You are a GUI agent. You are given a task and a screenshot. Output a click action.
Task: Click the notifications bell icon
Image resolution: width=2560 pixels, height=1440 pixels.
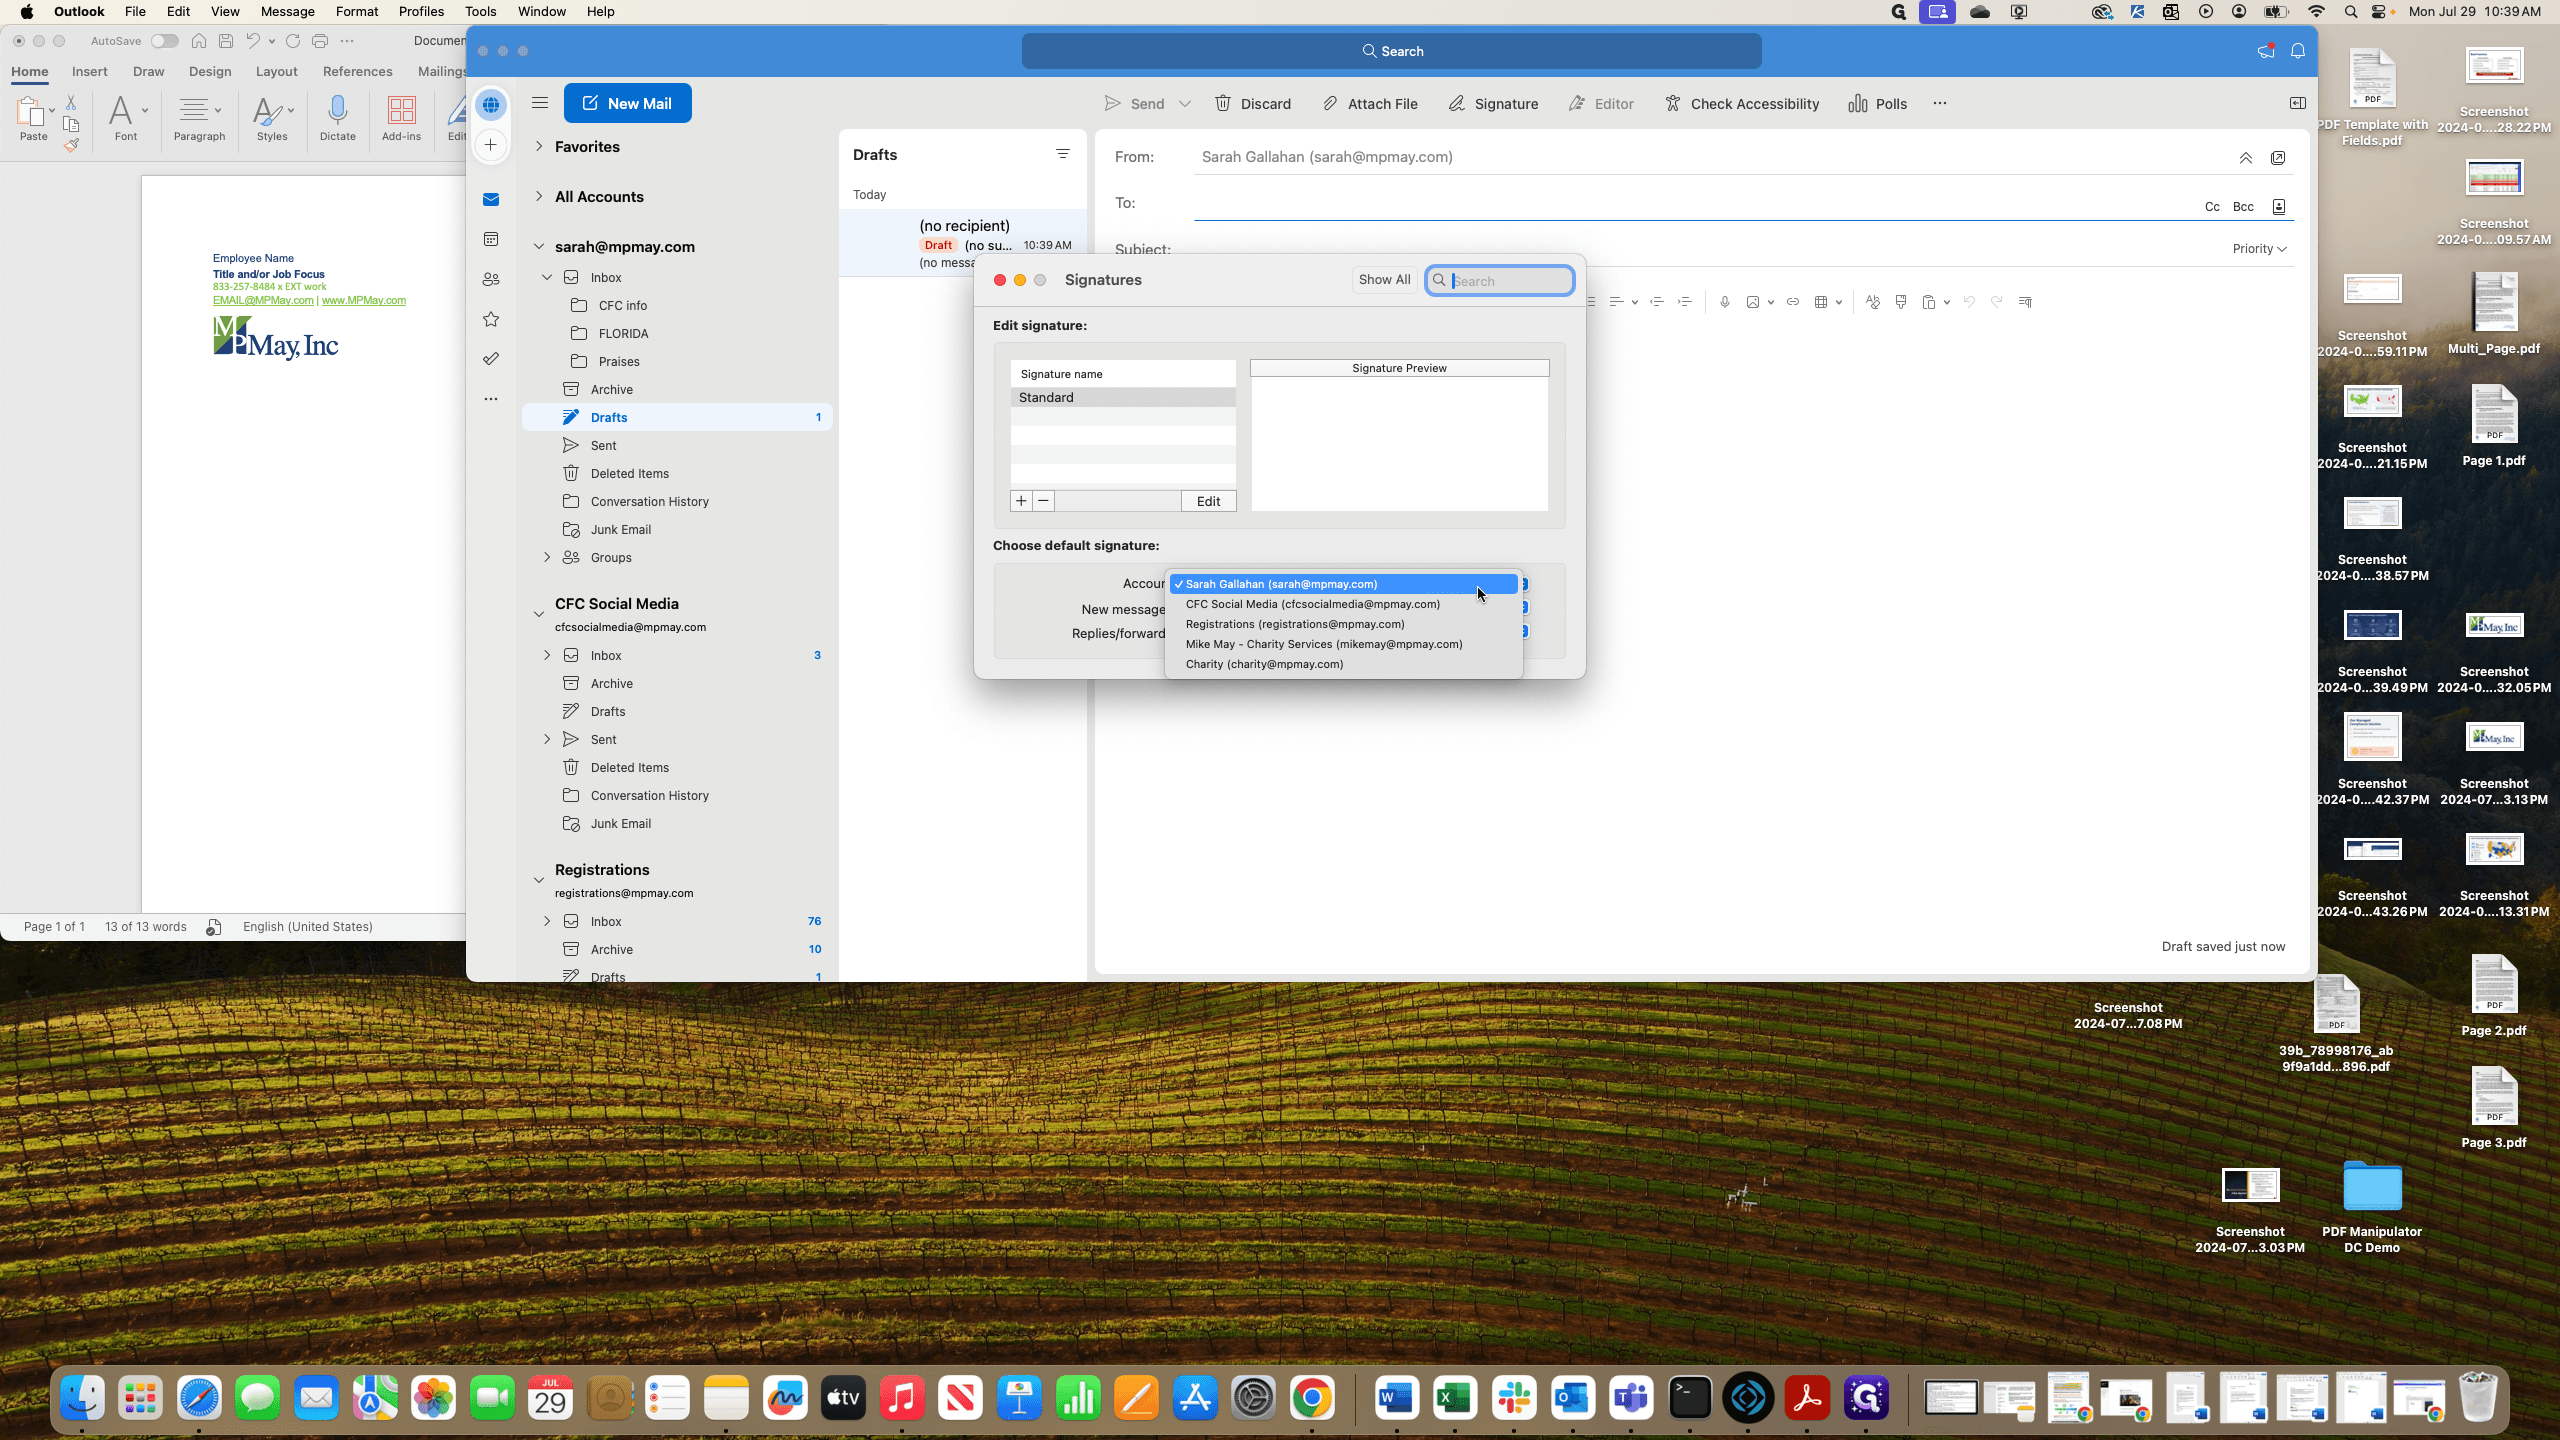coord(2297,51)
